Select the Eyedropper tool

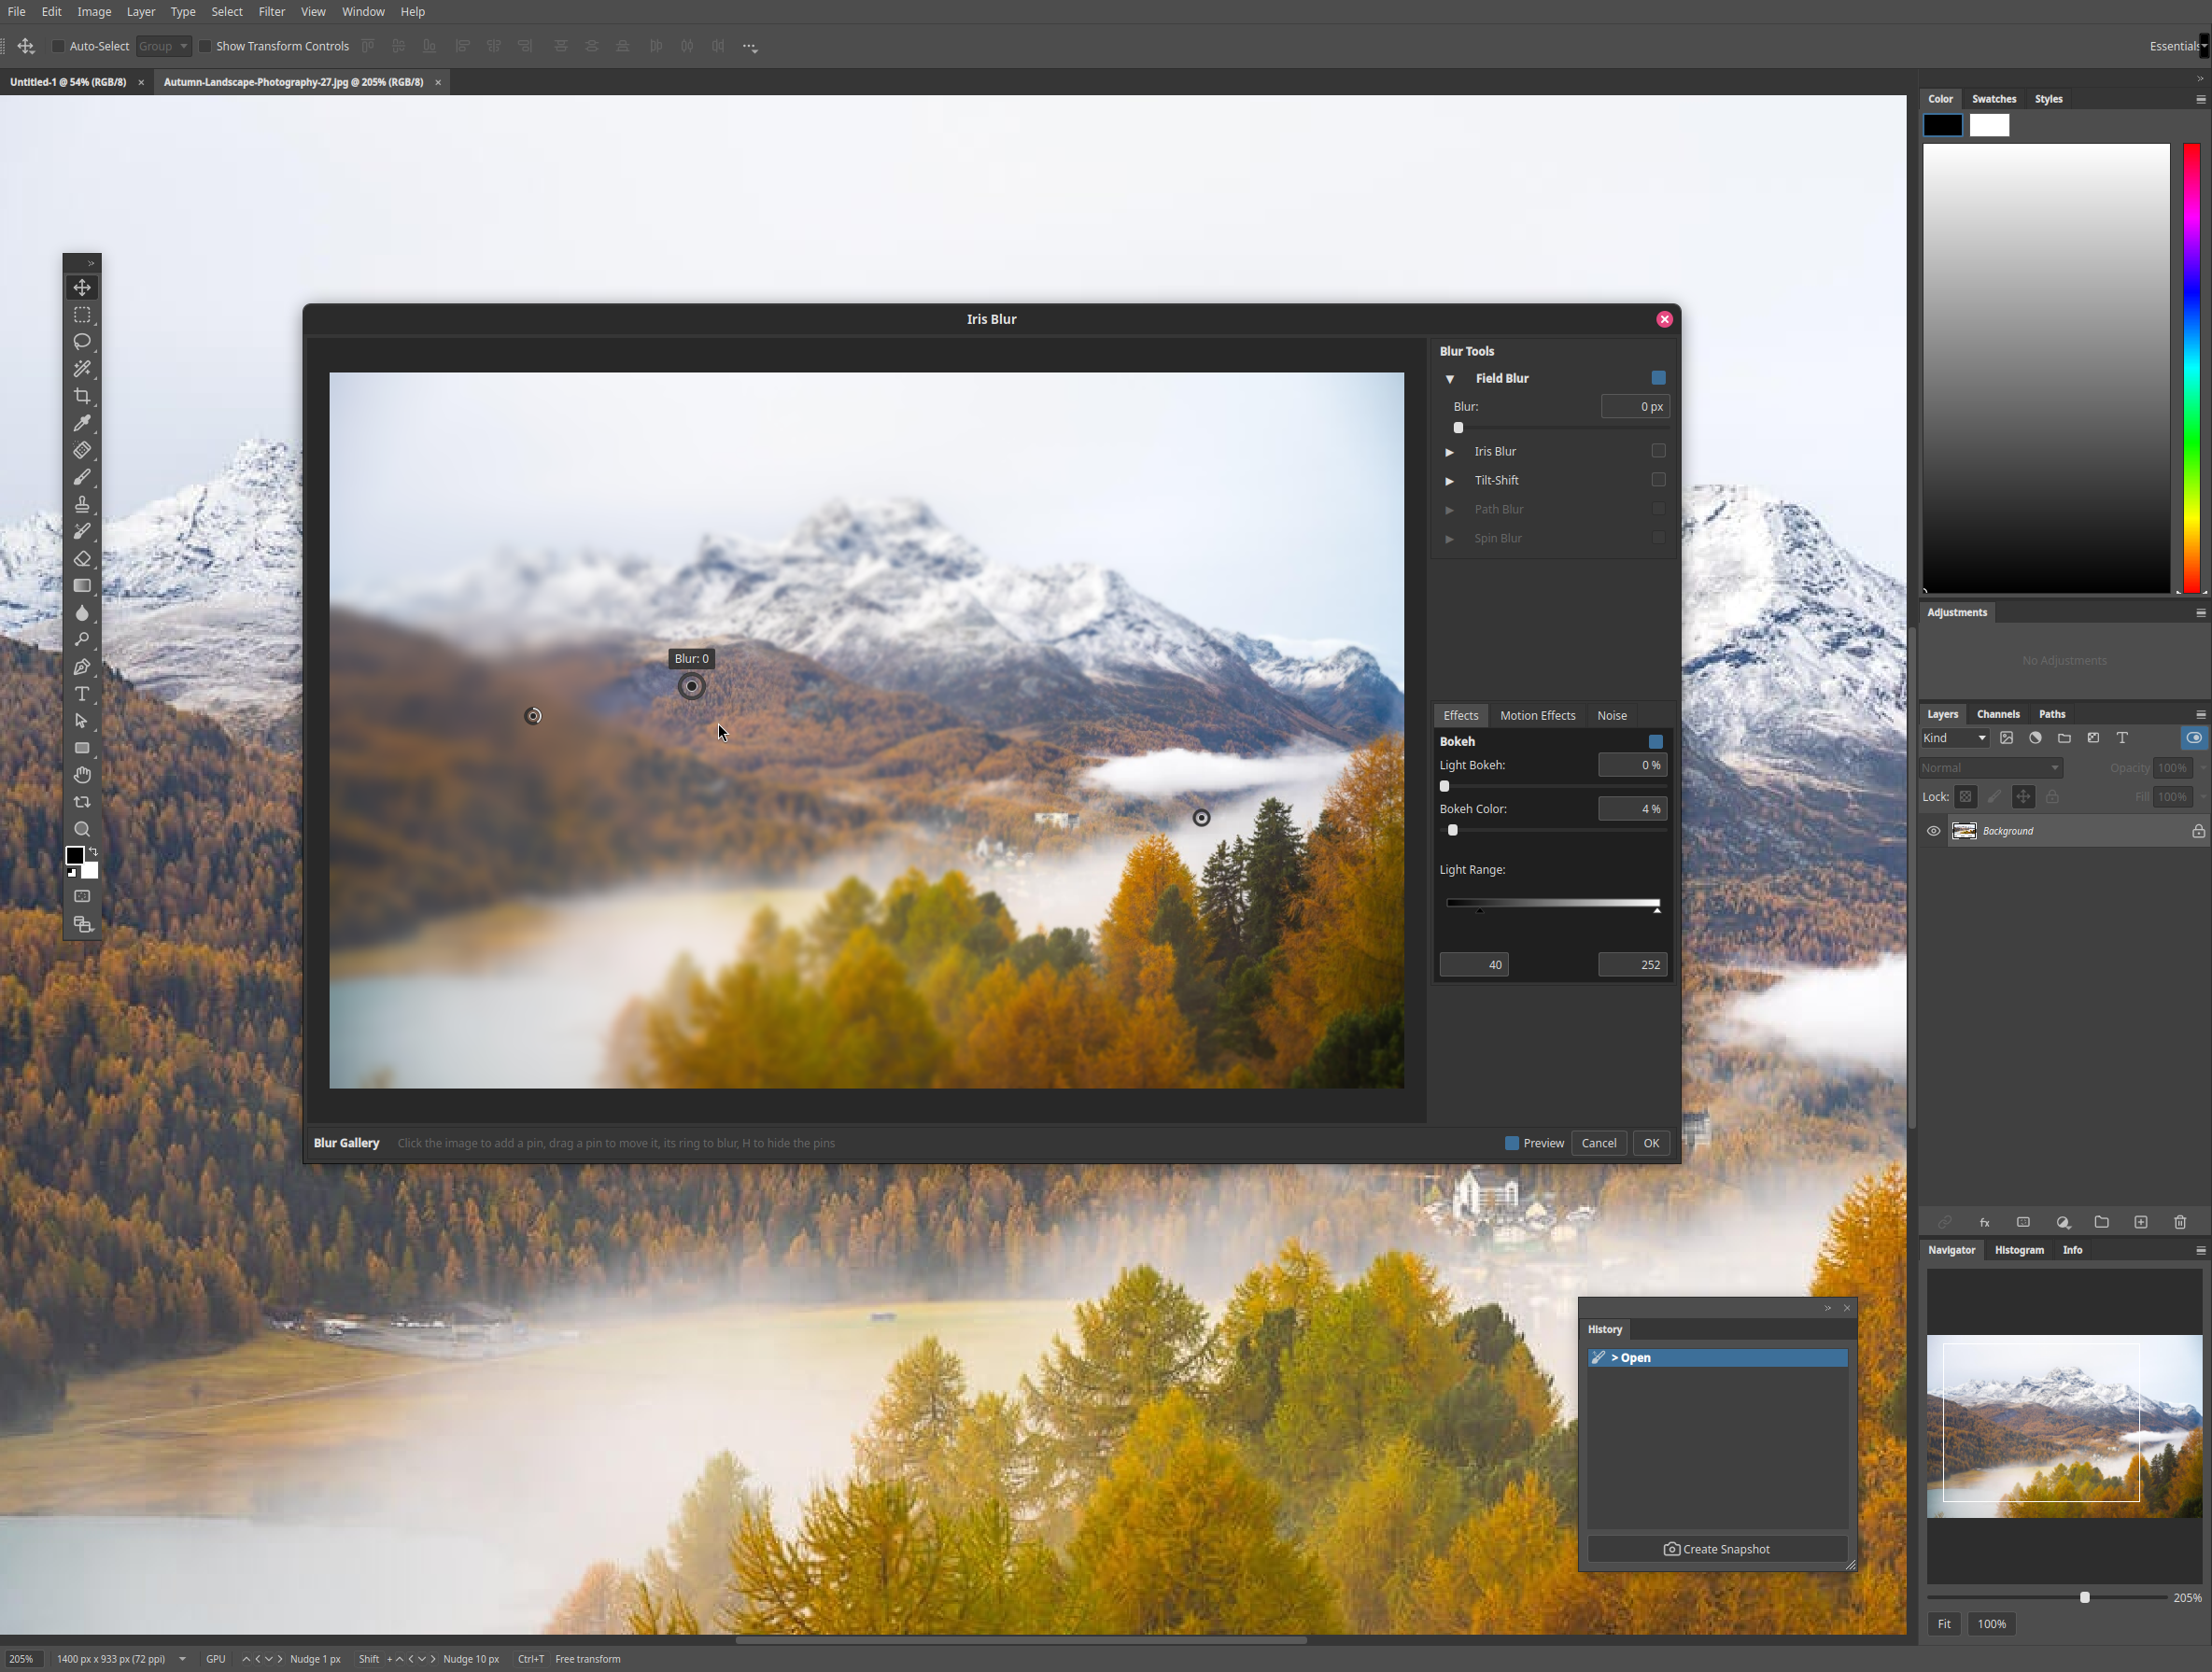coord(82,423)
